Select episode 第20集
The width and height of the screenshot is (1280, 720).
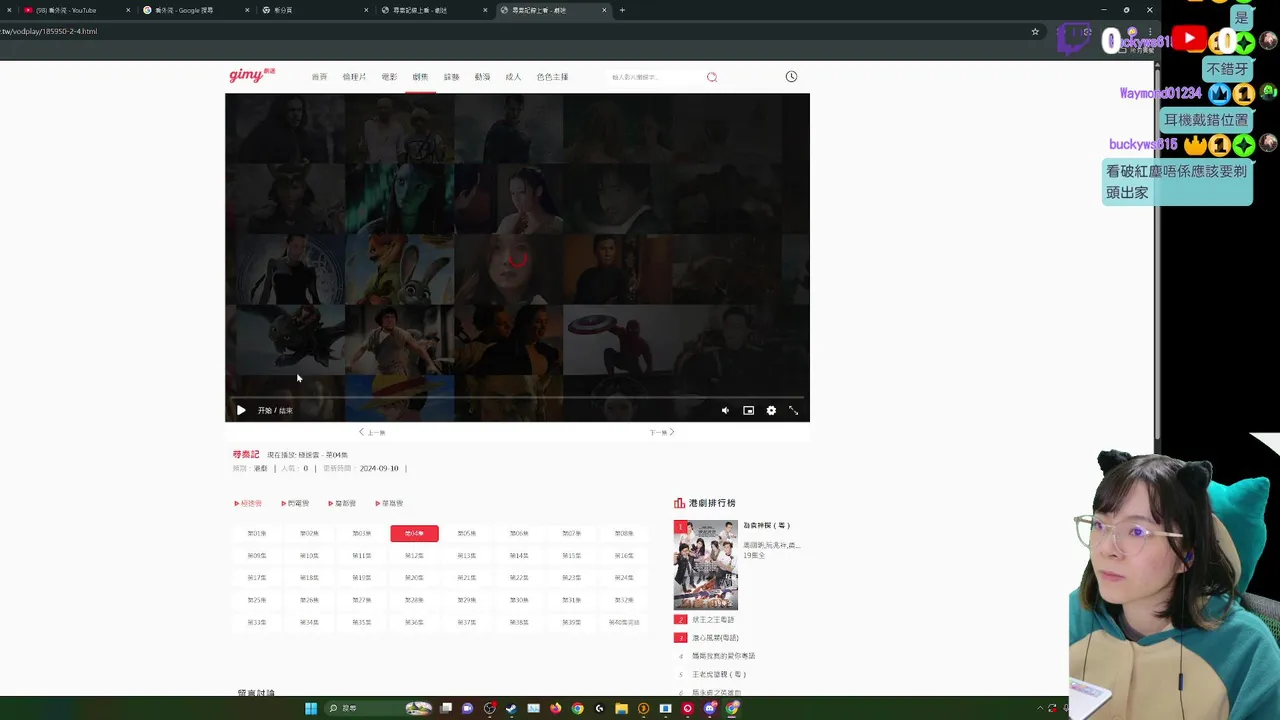click(414, 577)
